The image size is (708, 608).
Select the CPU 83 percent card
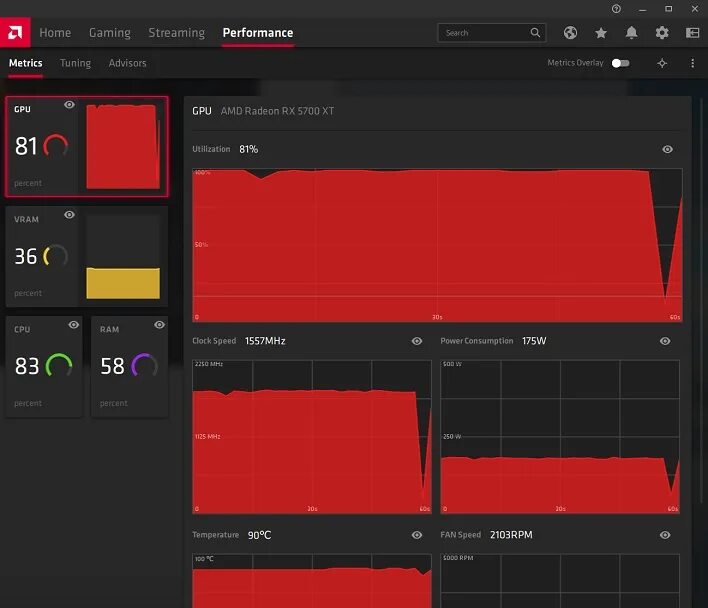44,367
